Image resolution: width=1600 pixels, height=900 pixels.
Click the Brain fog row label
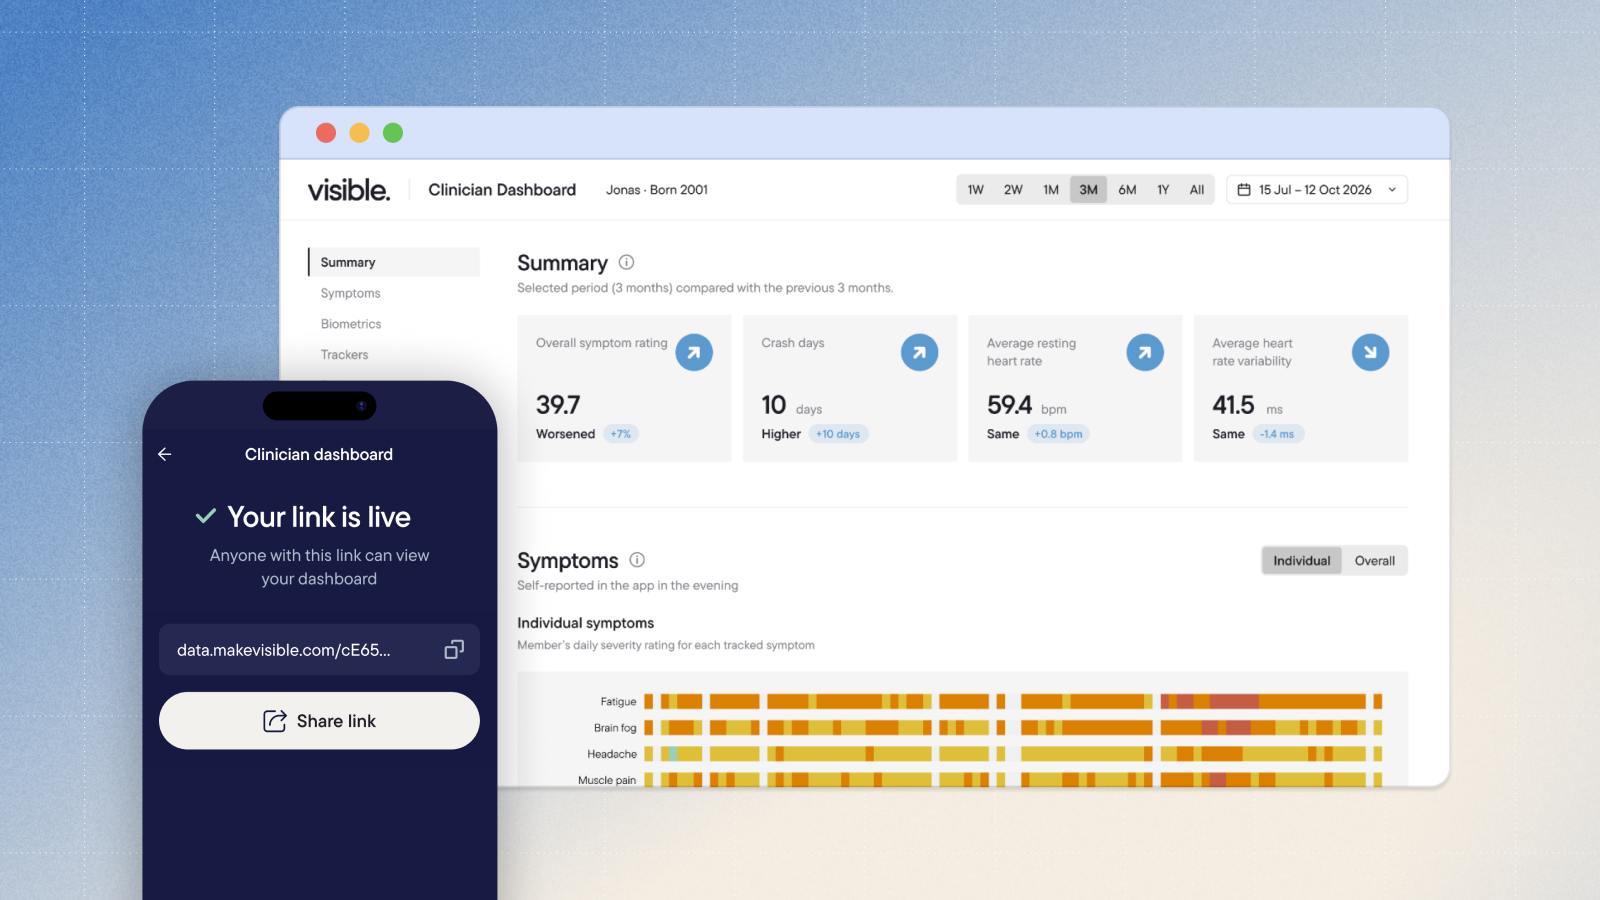point(615,728)
